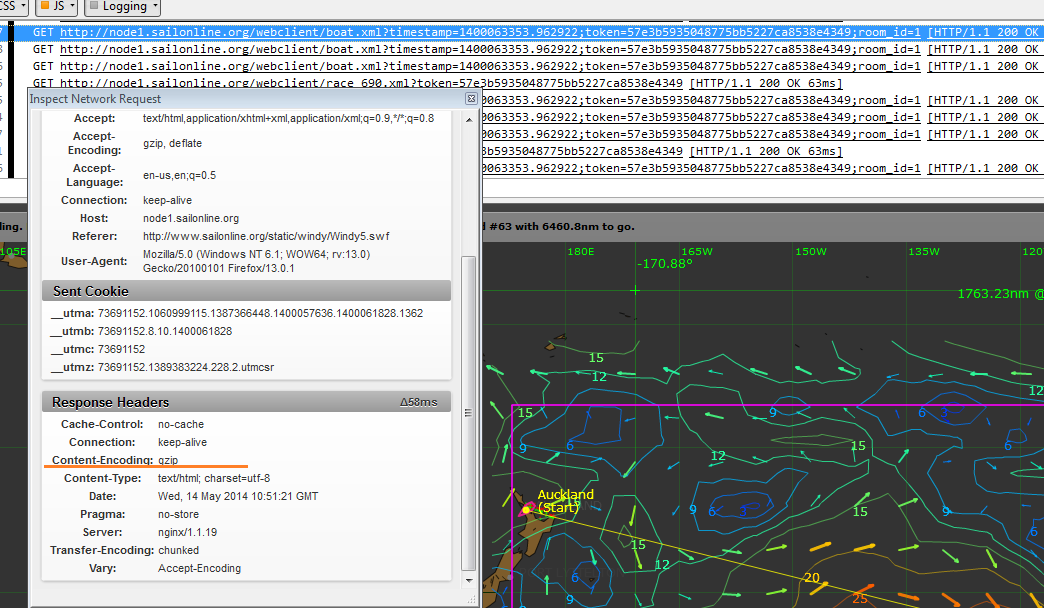Image resolution: width=1044 pixels, height=608 pixels.
Task: Select the Pragma value no-store
Action: click(x=178, y=514)
